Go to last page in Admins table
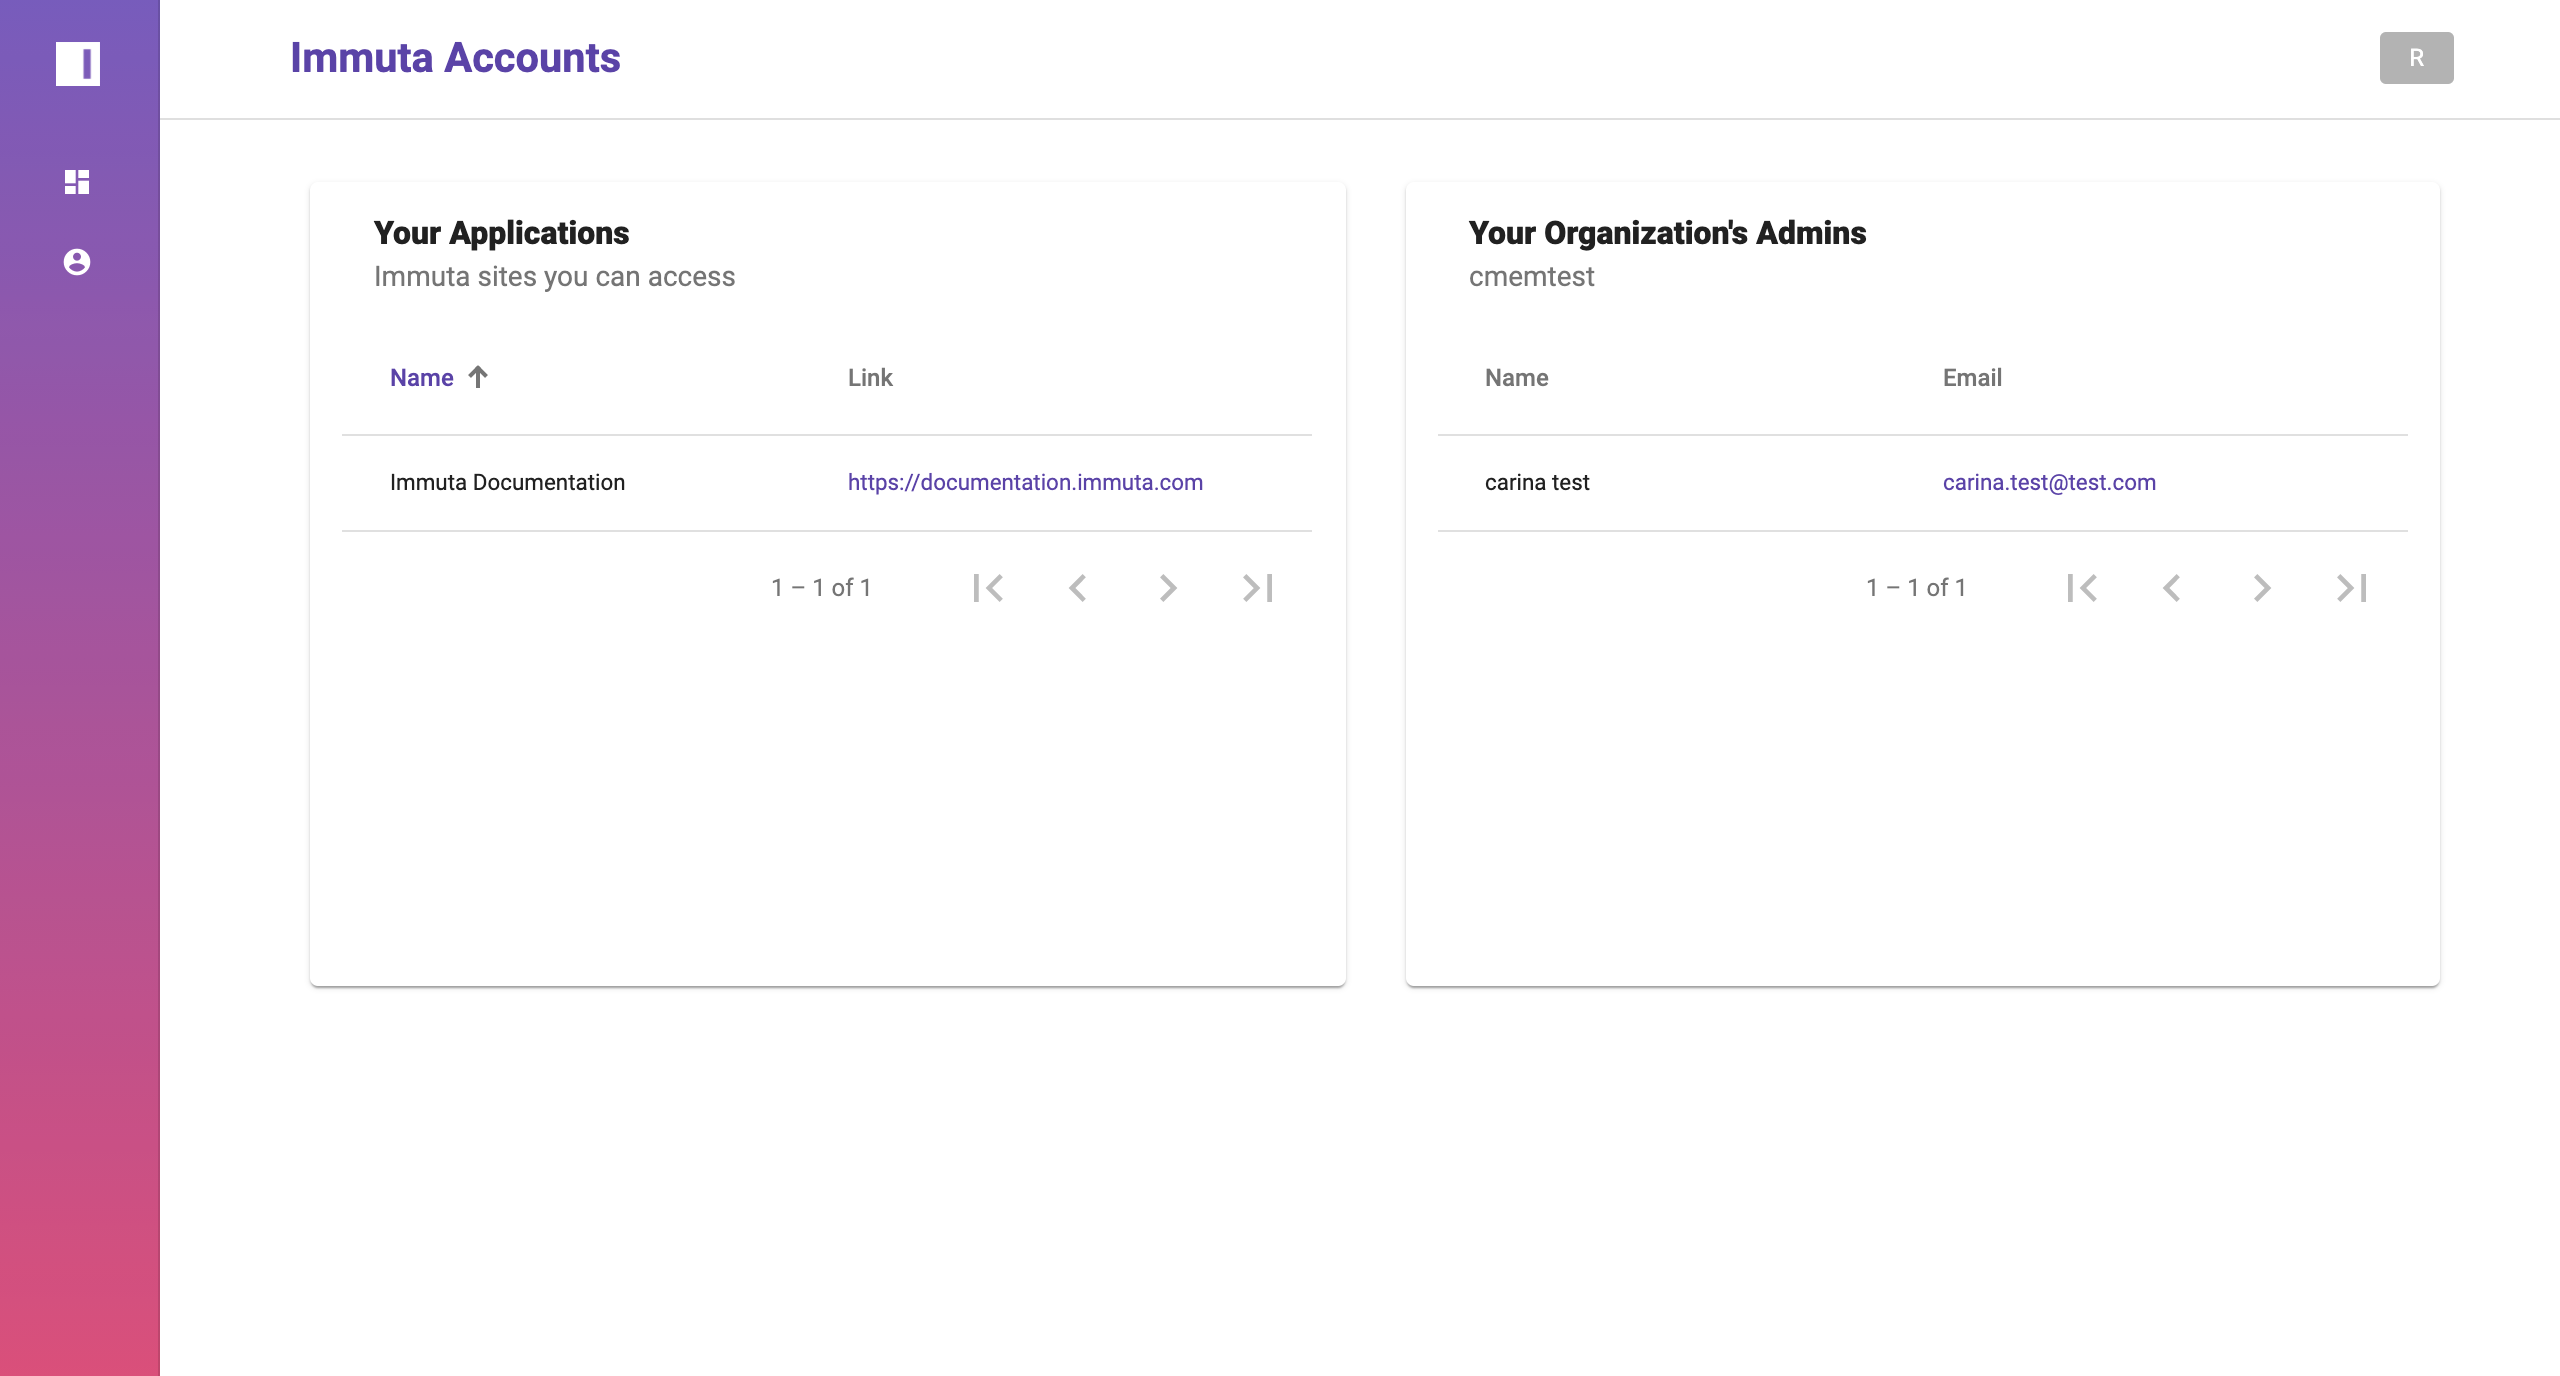 coord(2352,588)
